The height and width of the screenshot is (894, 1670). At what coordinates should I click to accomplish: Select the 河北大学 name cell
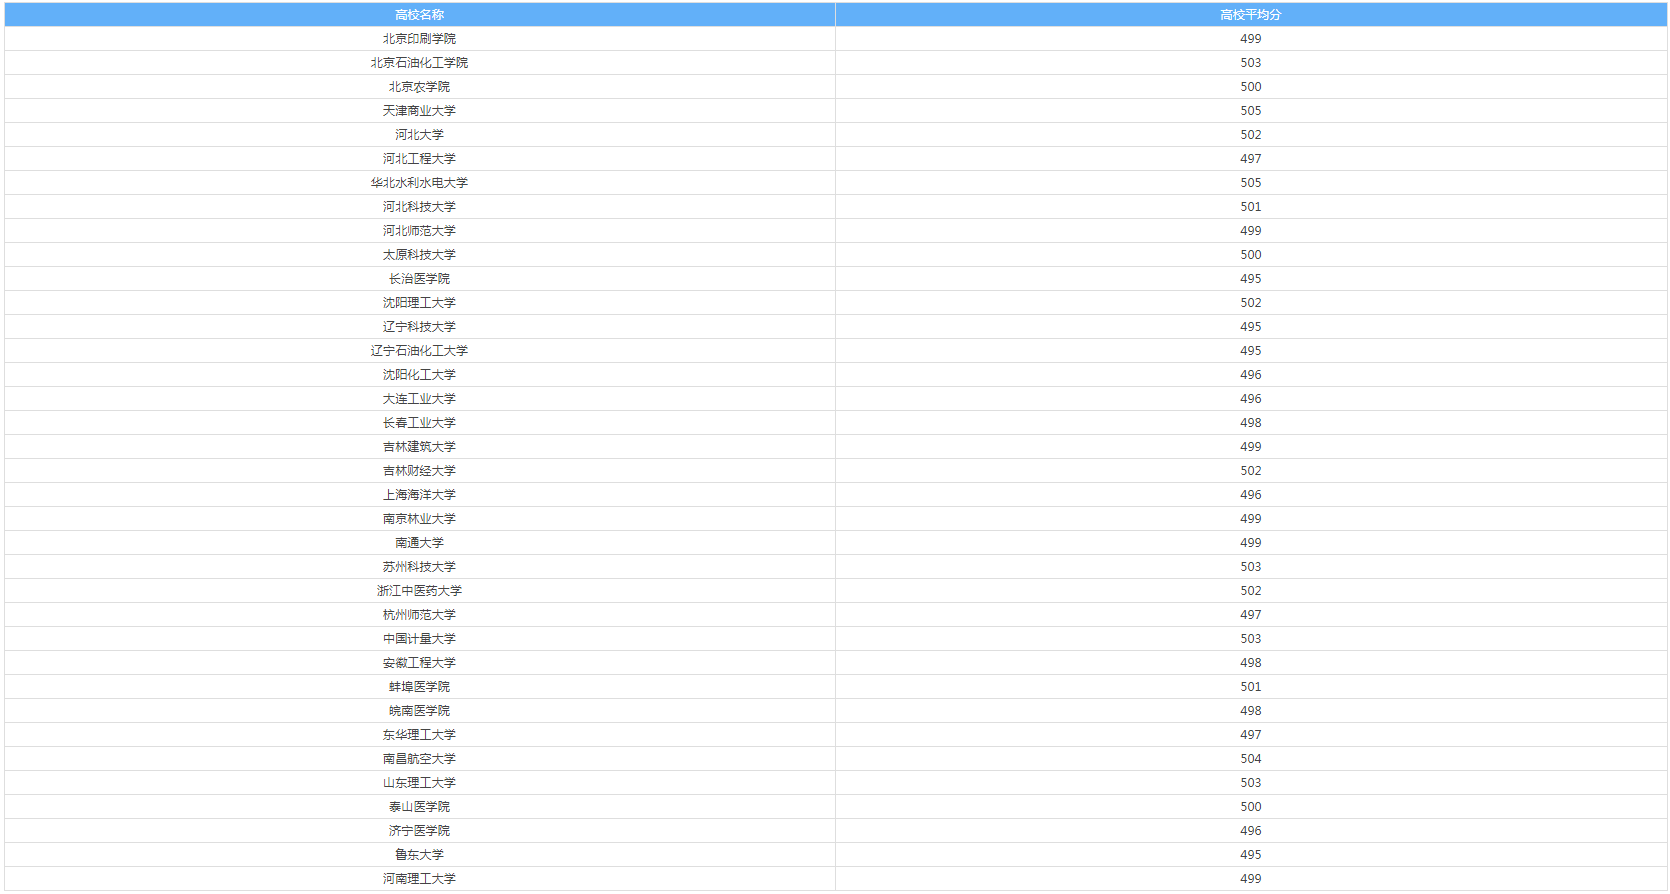419,135
